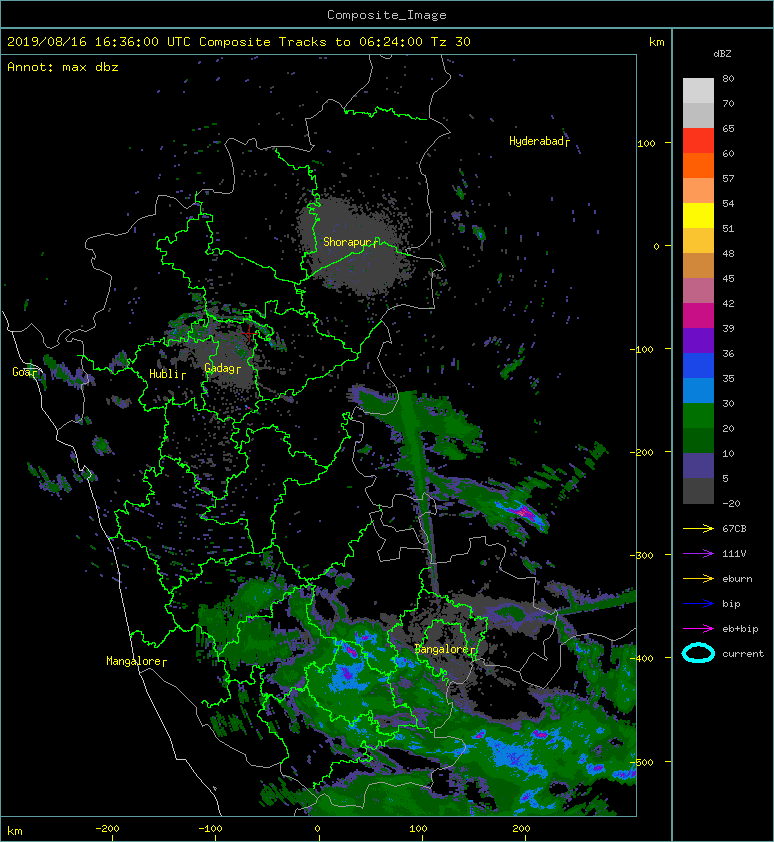Viewport: 774px width, 842px height.
Task: Click the eb+bip magenta arrow legend icon
Action: [x=698, y=629]
